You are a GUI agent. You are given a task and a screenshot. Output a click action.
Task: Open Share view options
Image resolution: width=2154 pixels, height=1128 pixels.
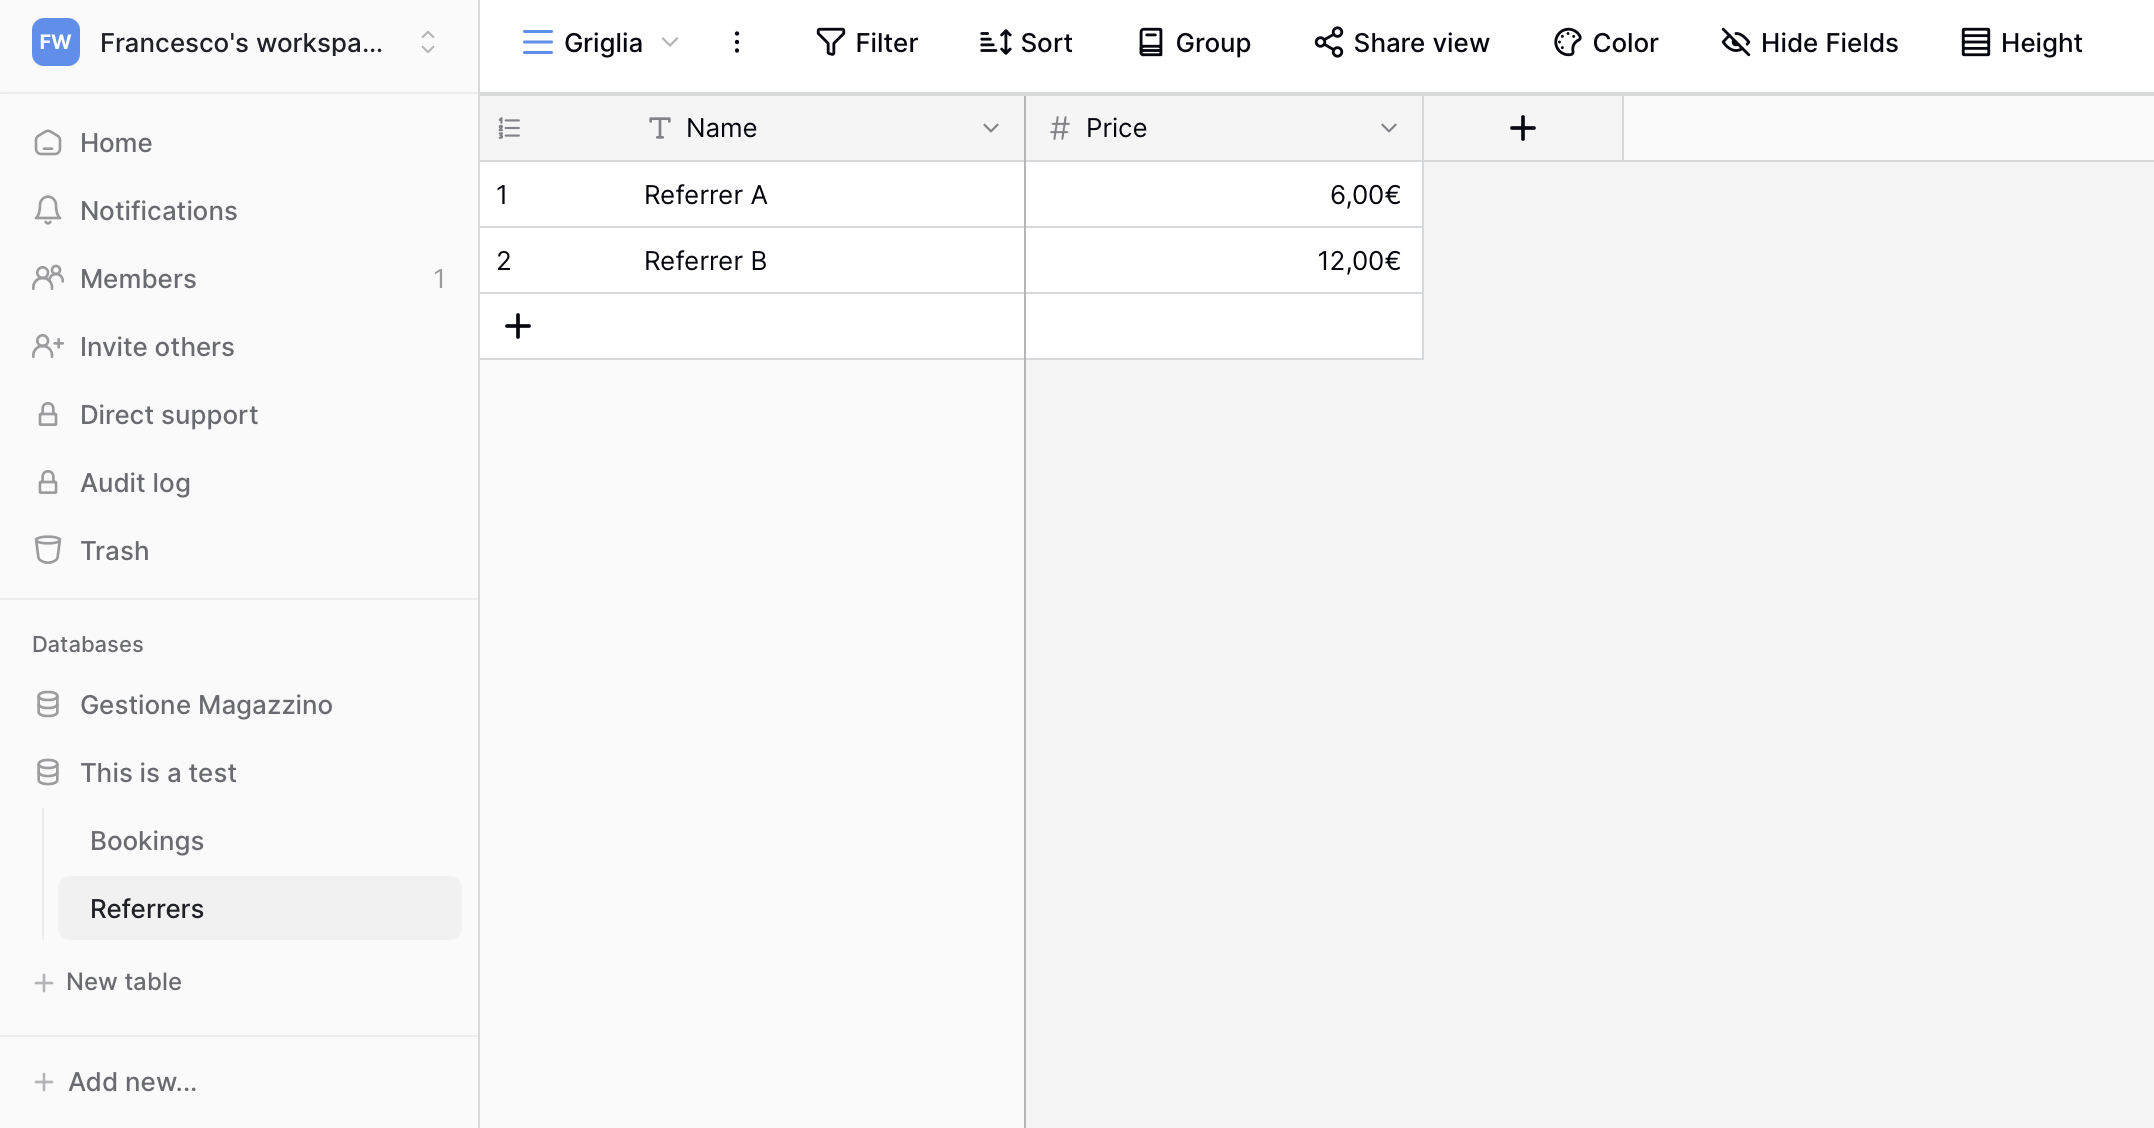click(1400, 42)
